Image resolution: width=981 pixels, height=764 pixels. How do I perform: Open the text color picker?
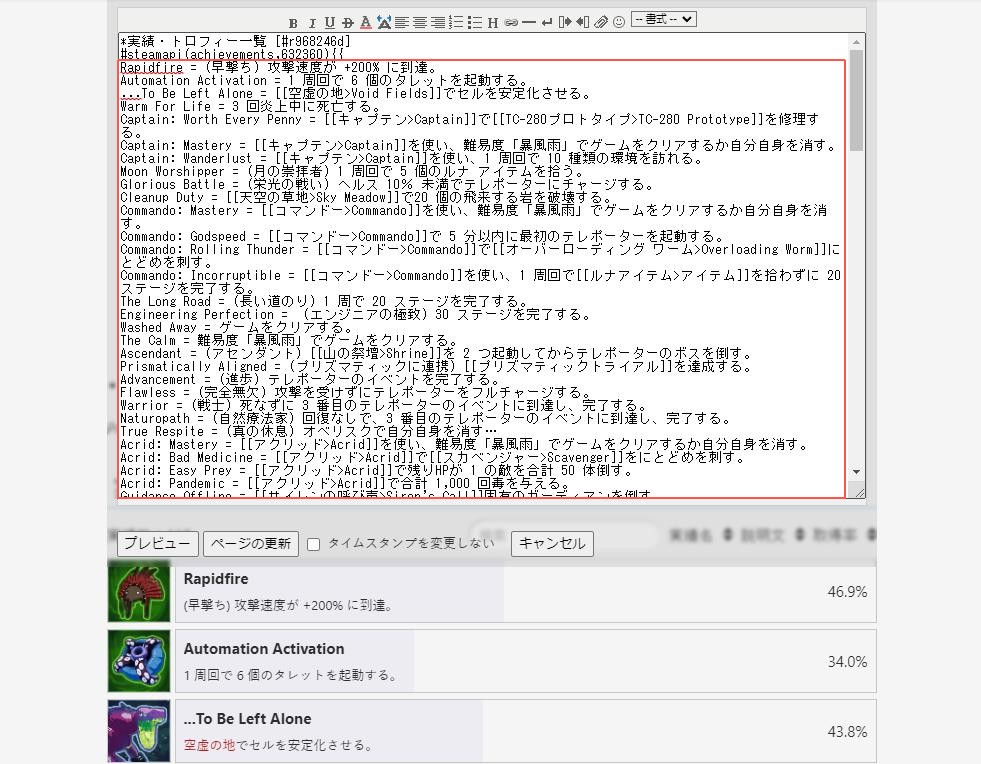pyautogui.click(x=366, y=22)
